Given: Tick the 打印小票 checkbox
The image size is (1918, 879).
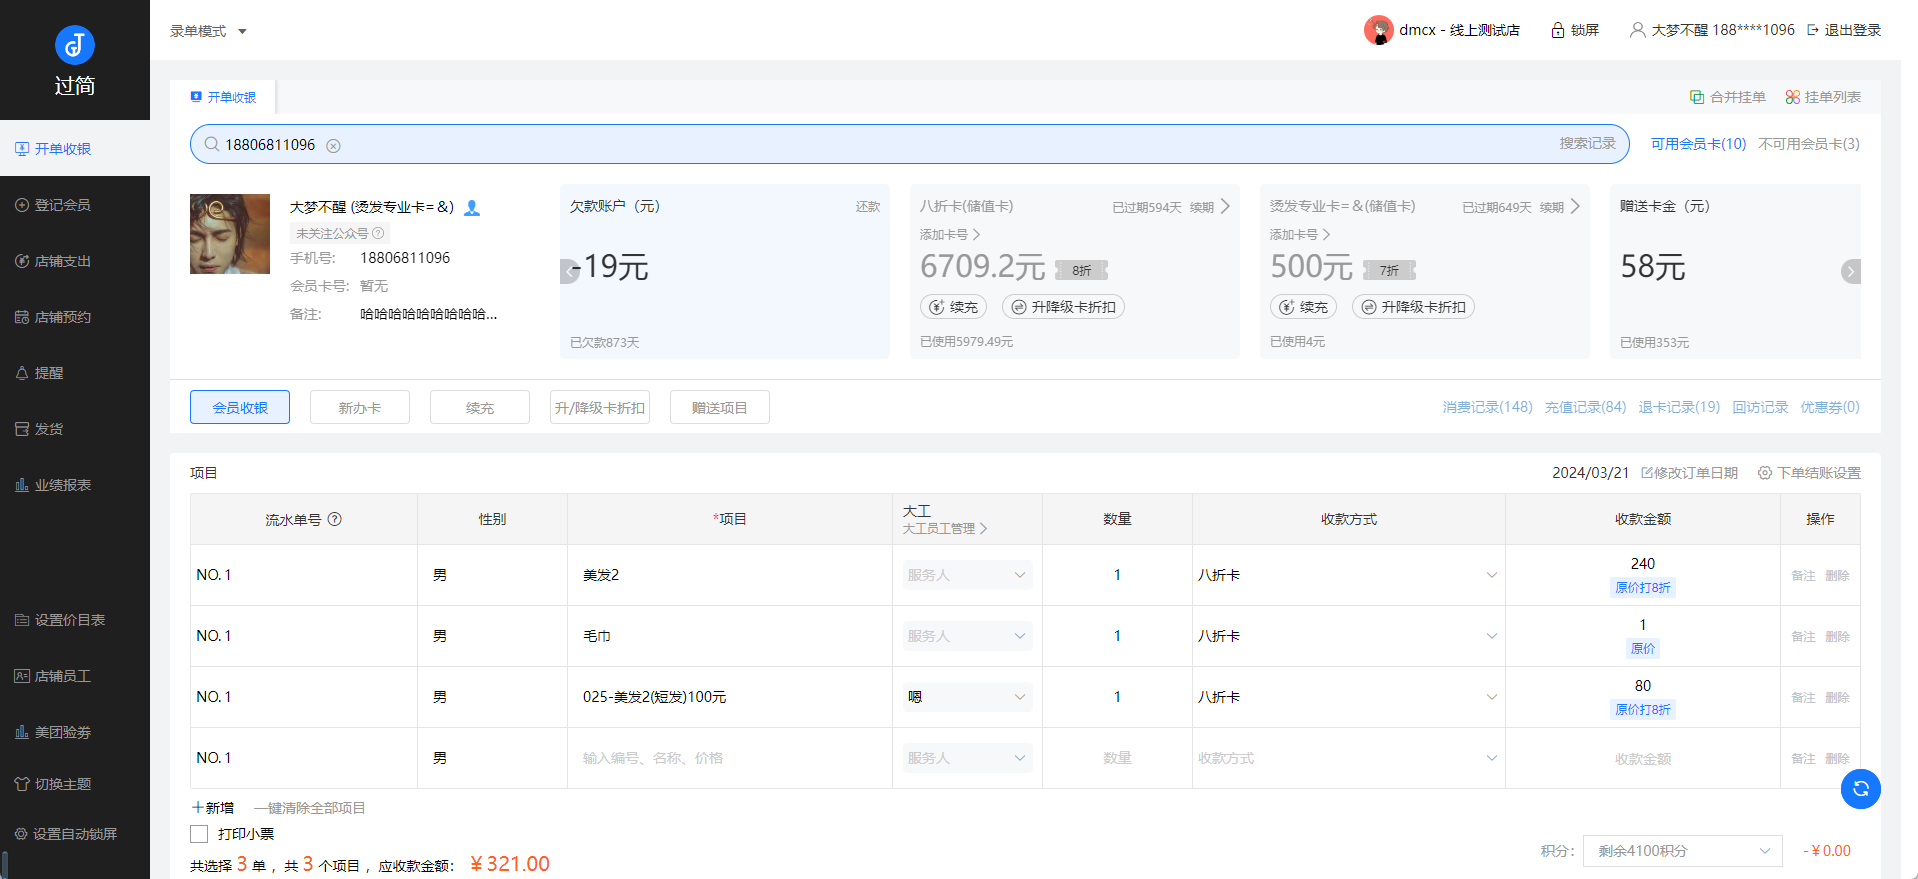Looking at the screenshot, I should point(199,834).
